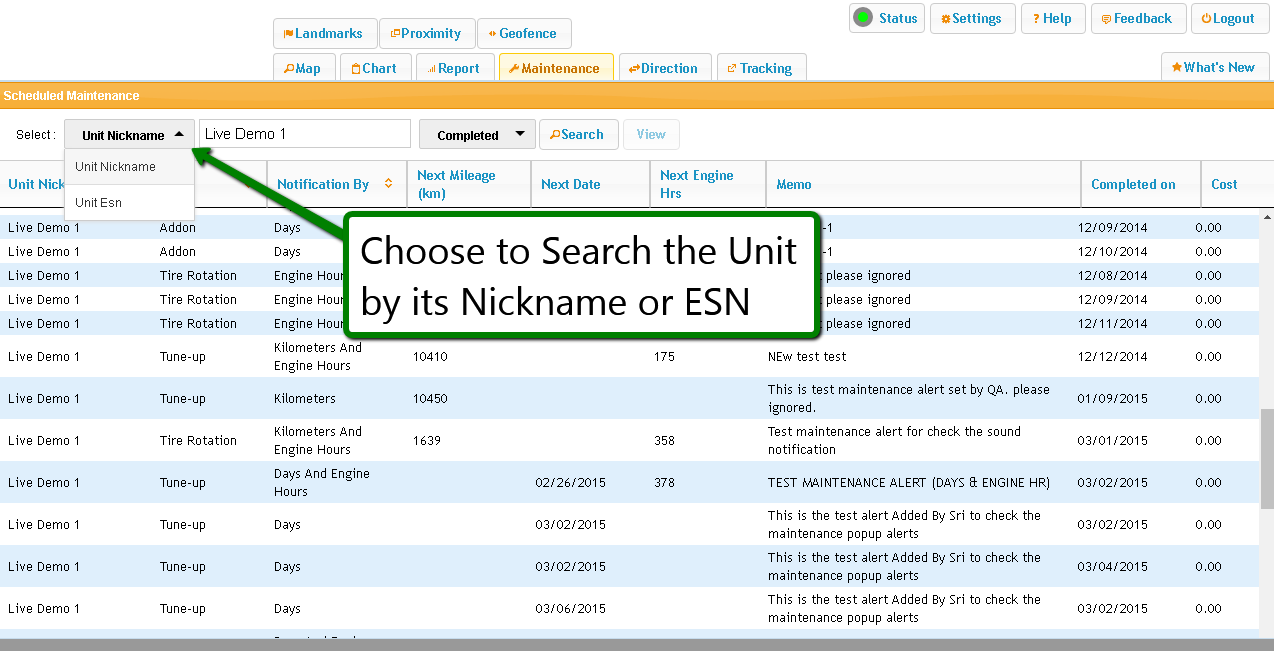1274x651 pixels.
Task: Click the Live Demo 1 search field
Action: 304,134
